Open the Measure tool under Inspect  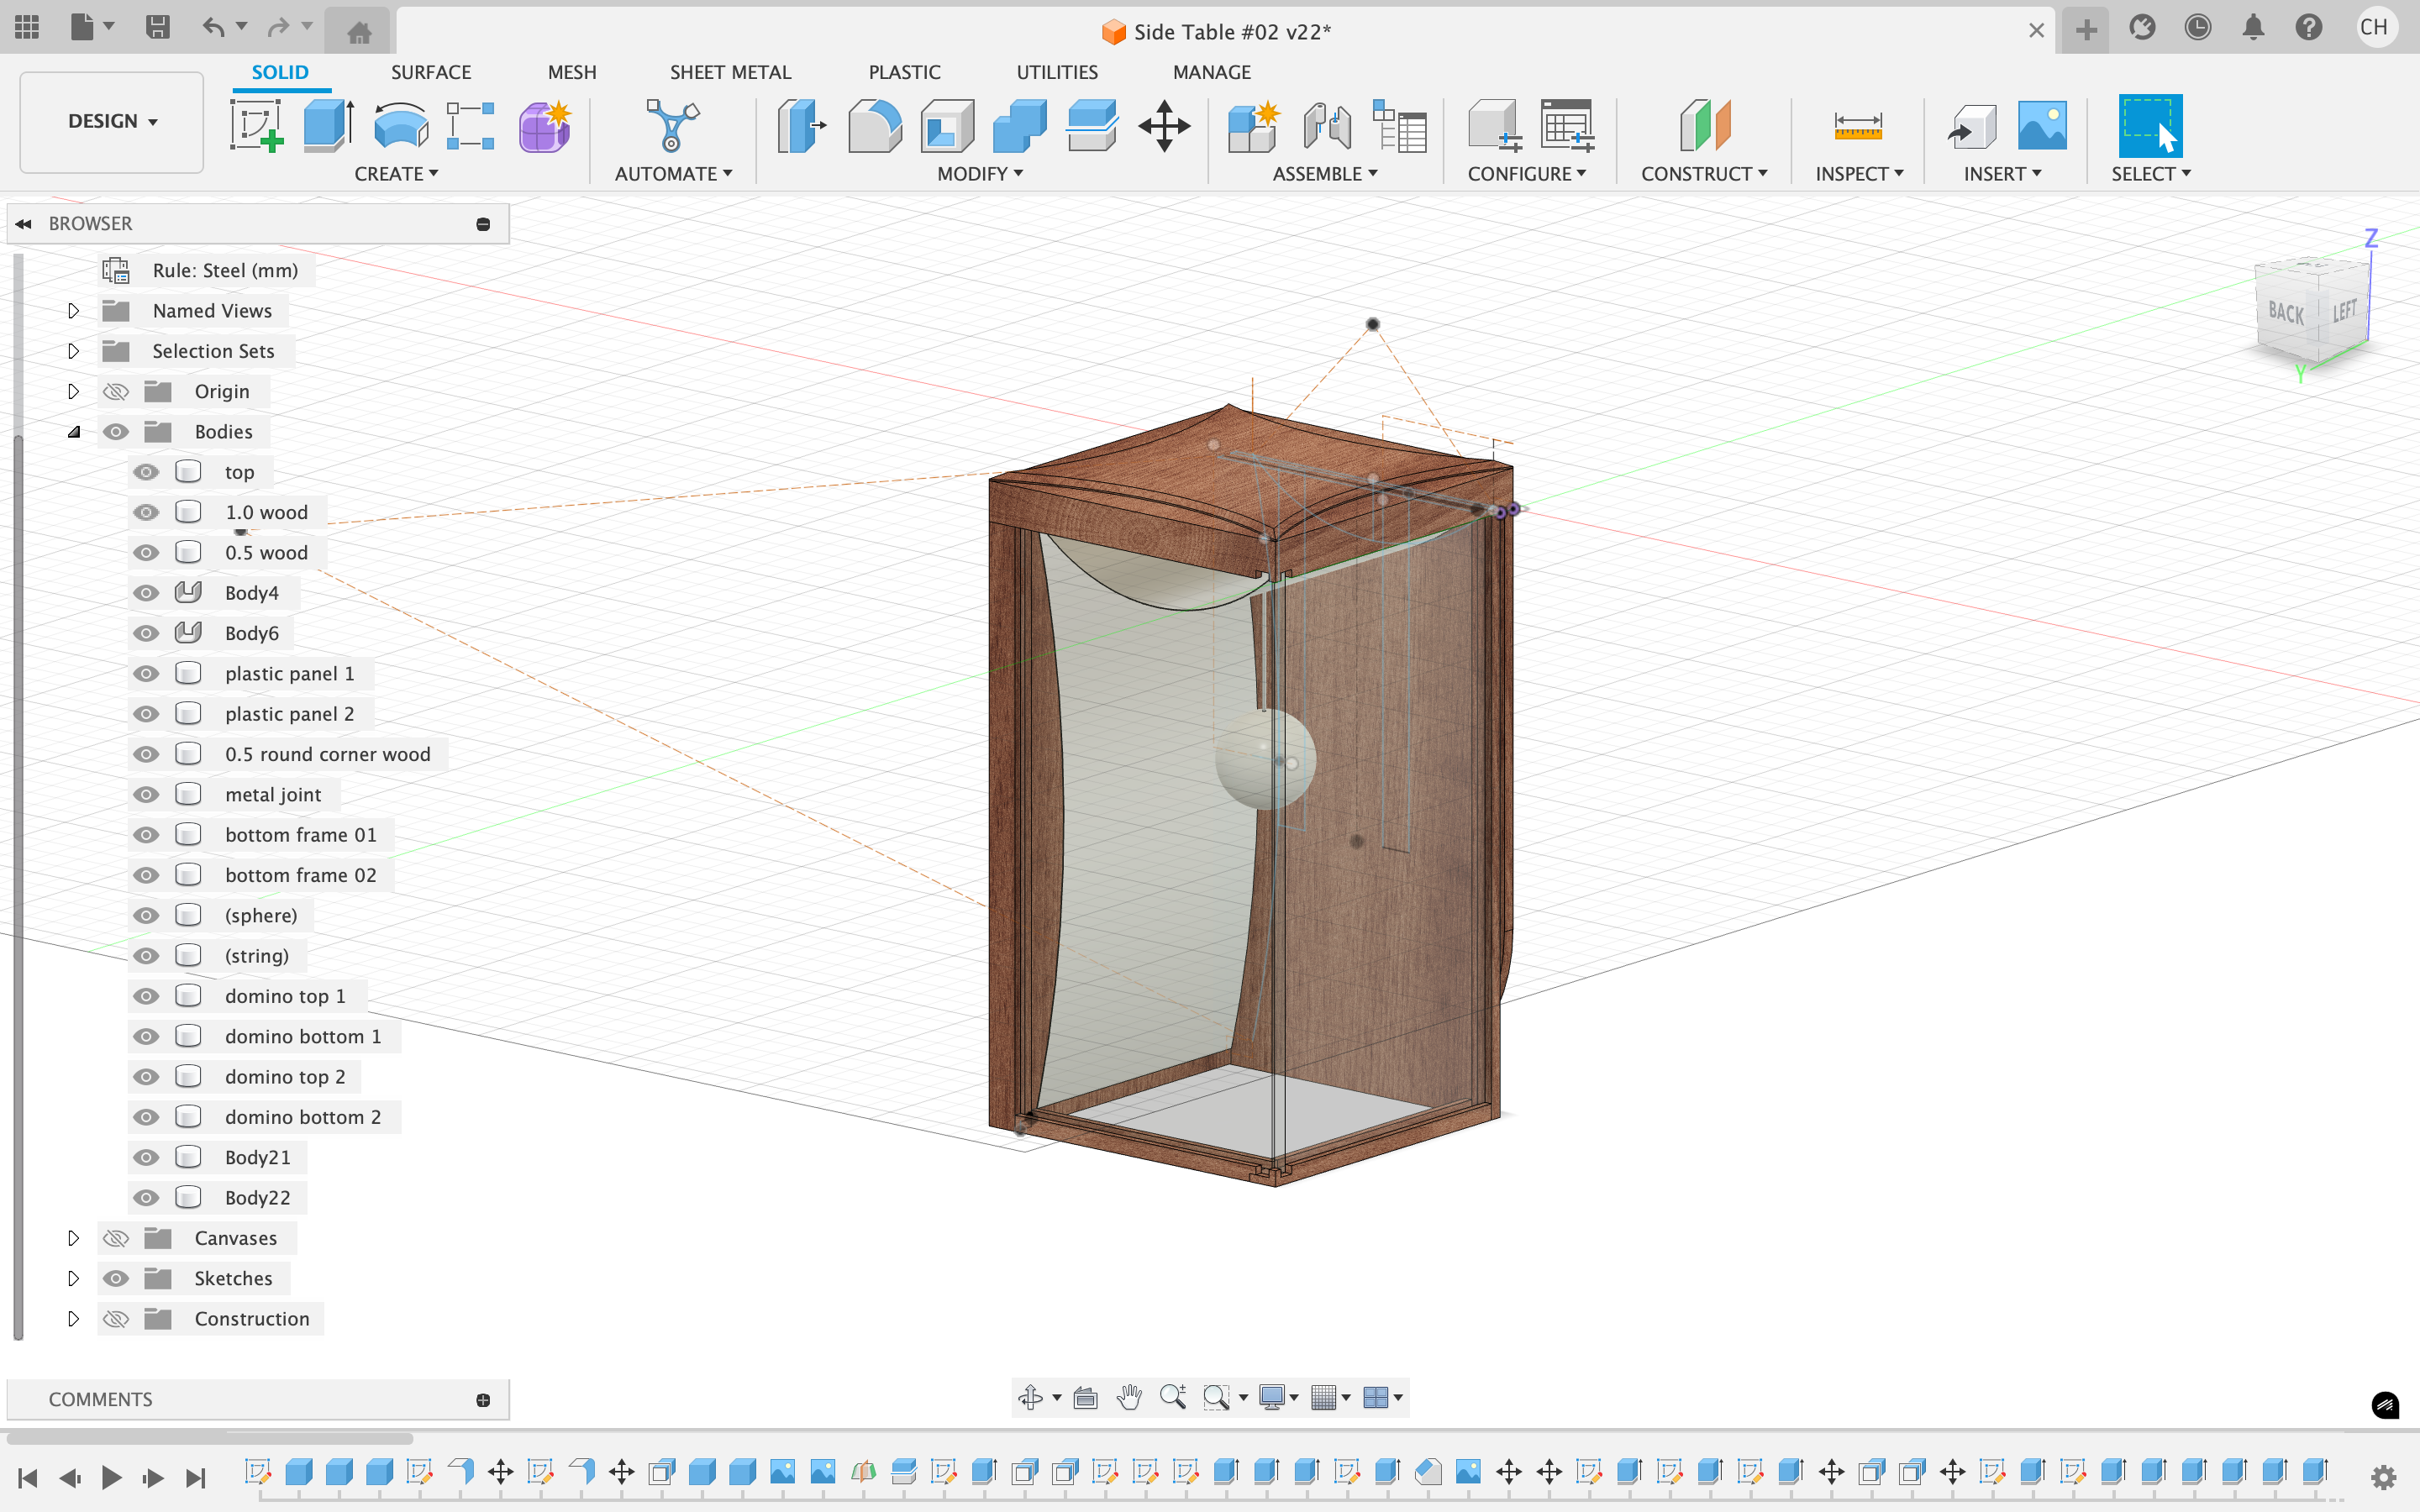[x=1858, y=126]
